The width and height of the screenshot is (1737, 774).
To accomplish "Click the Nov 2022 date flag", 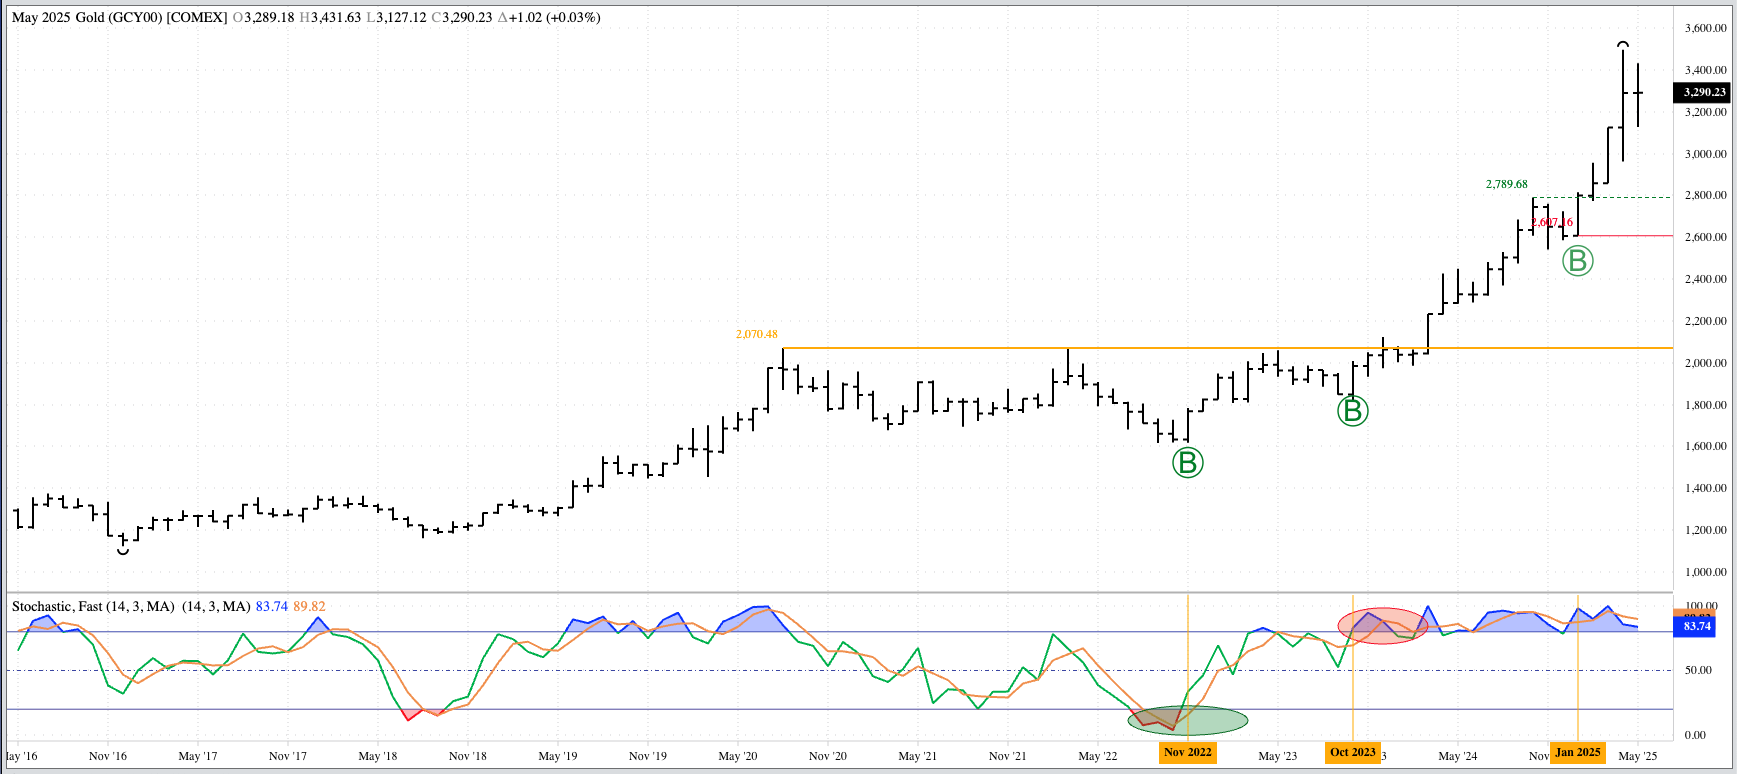I will 1187,752.
